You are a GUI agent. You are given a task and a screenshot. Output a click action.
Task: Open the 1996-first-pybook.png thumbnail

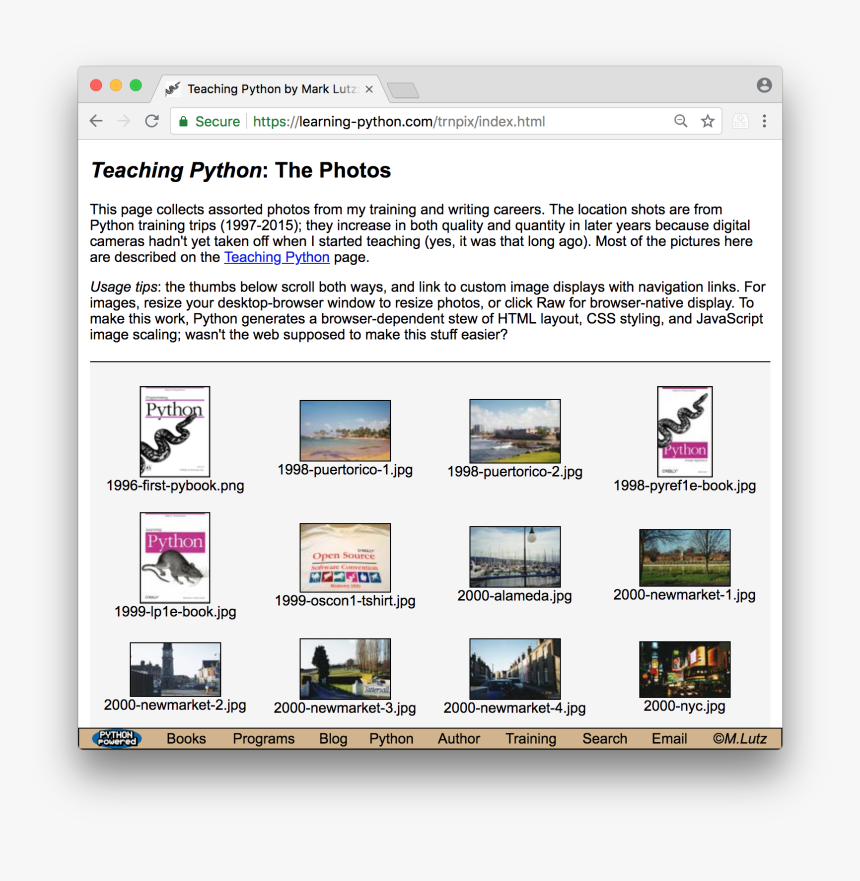pyautogui.click(x=175, y=432)
